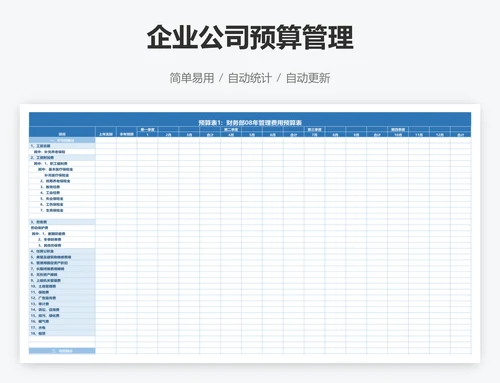Open the budget spreadsheet preview thumbnail
Image resolution: width=500 pixels, height=383 pixels.
[250, 233]
